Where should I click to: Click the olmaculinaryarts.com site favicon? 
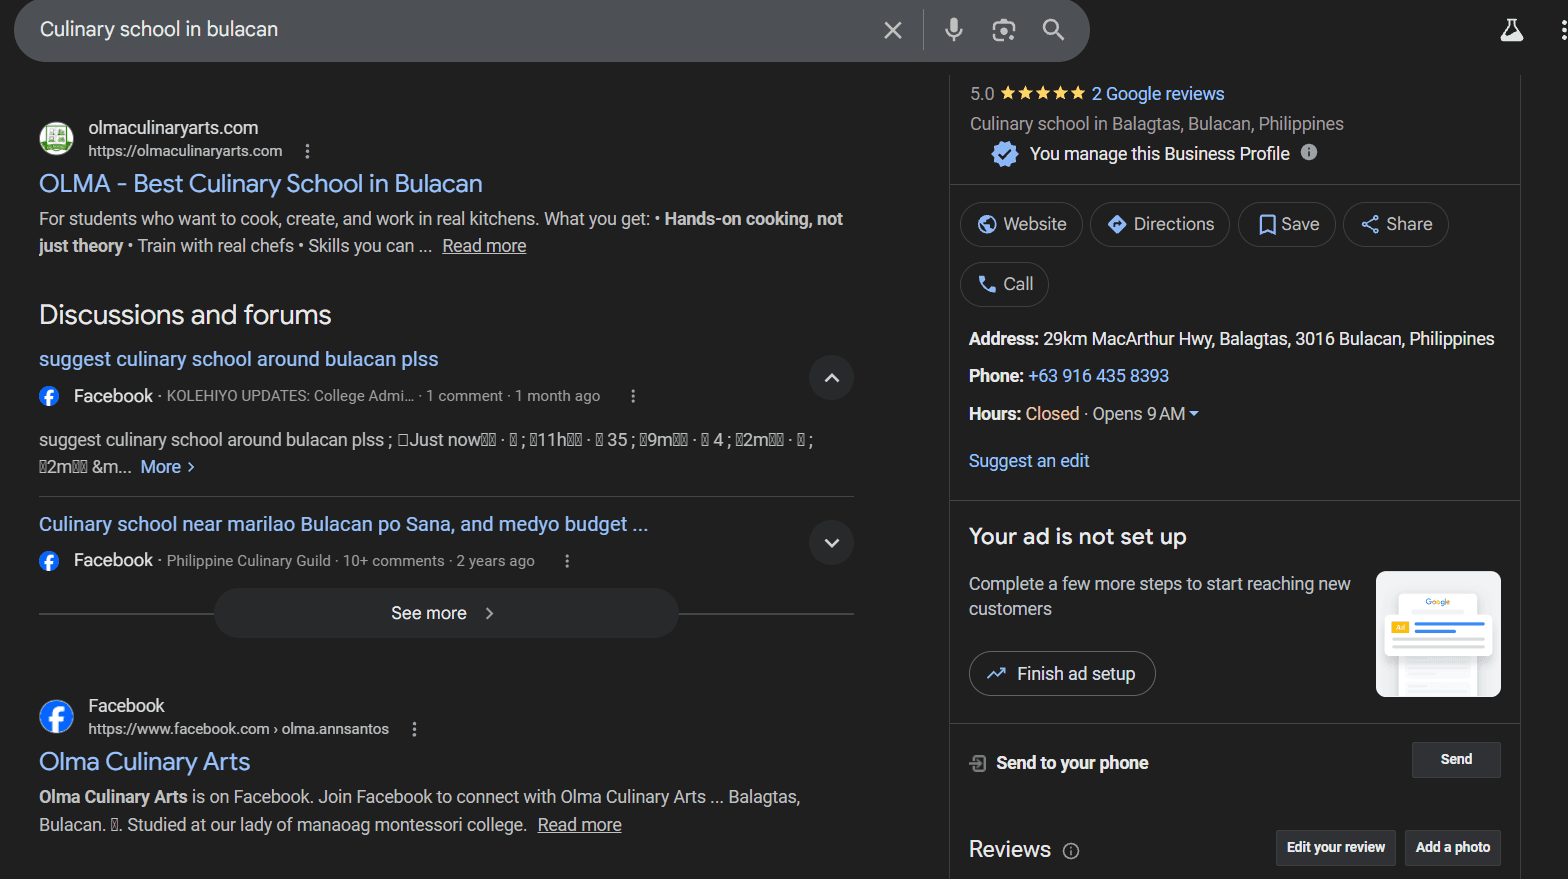pos(56,139)
